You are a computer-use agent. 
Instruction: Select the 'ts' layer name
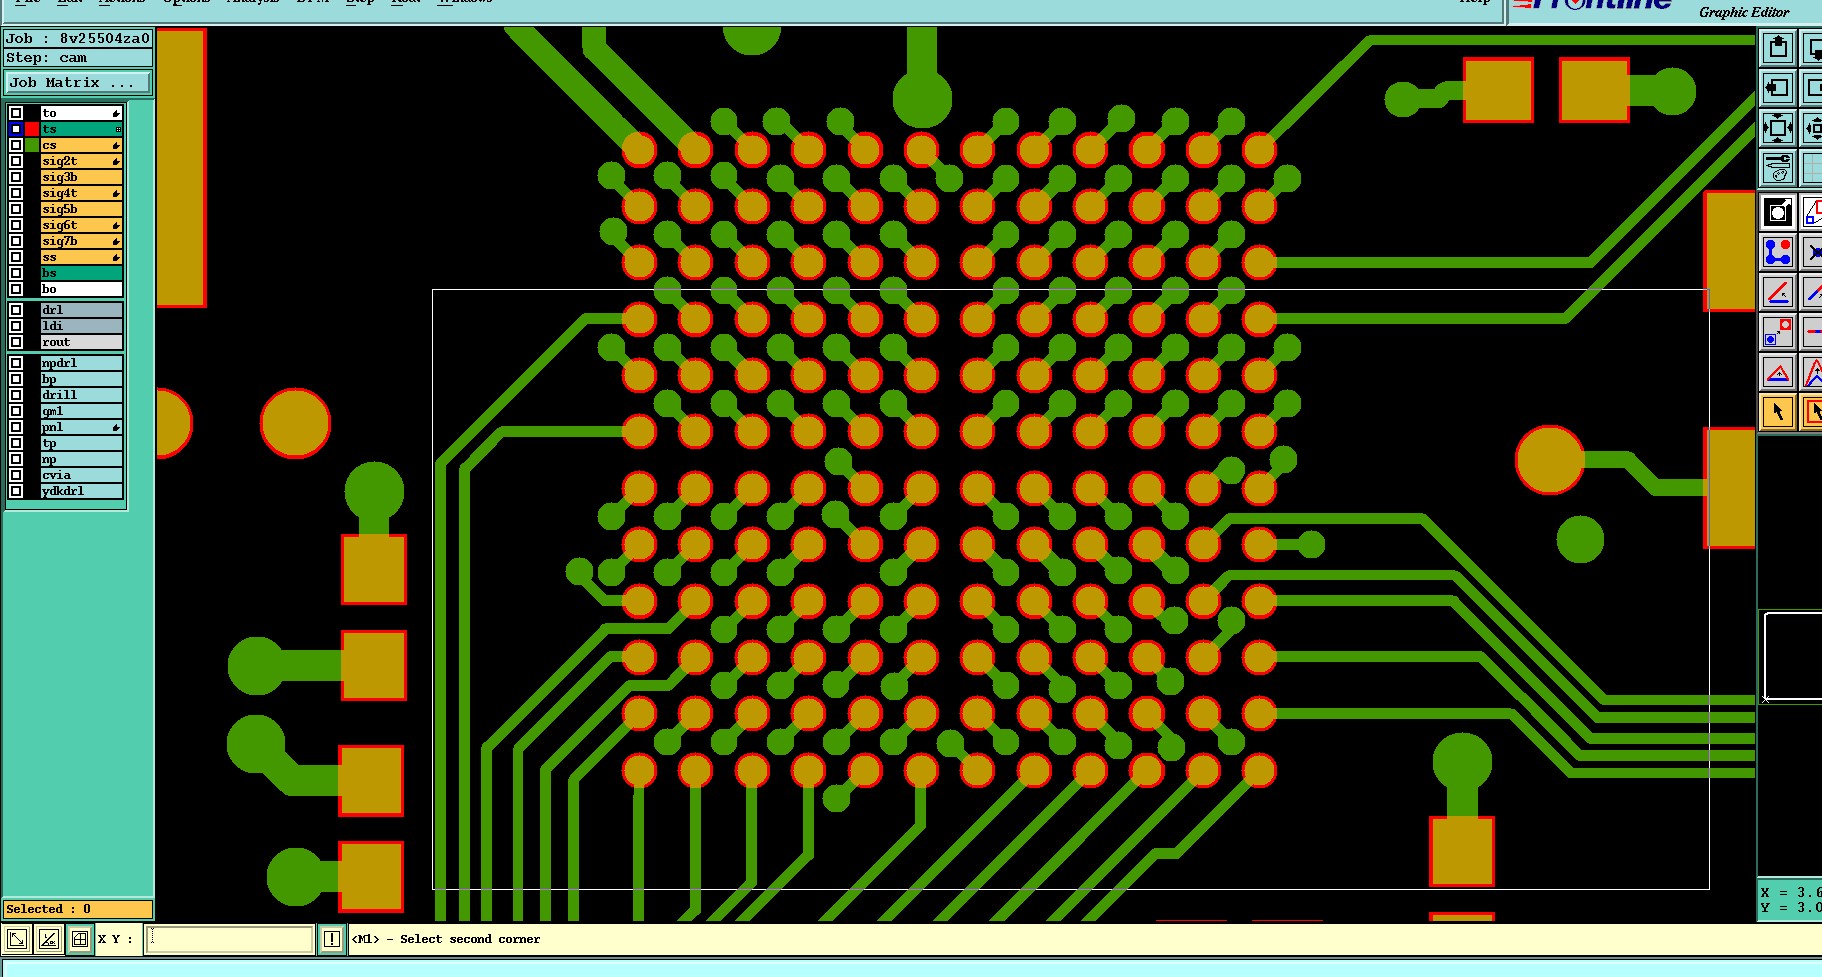point(82,129)
